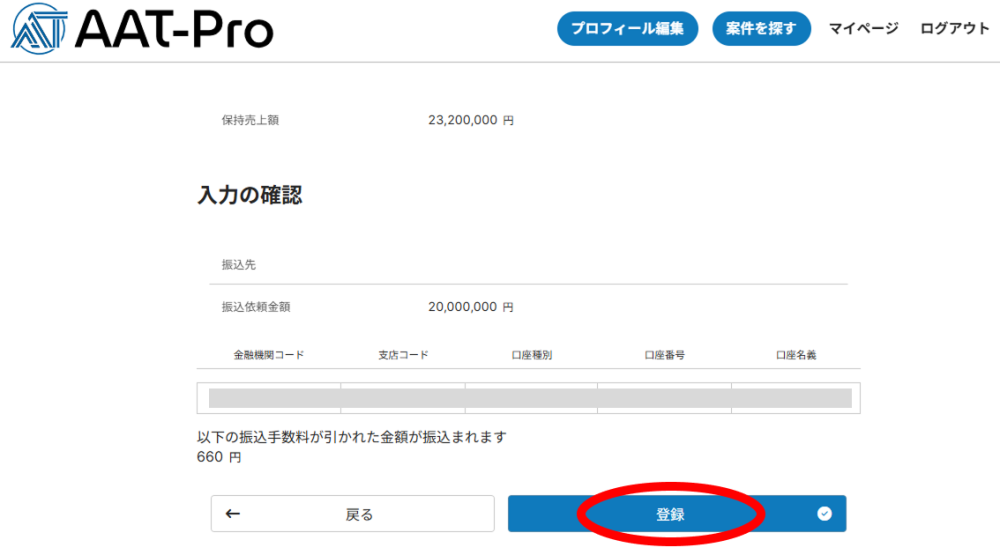The height and width of the screenshot is (555, 1000).
Task: Click the 戻る button label
Action: [x=359, y=514]
